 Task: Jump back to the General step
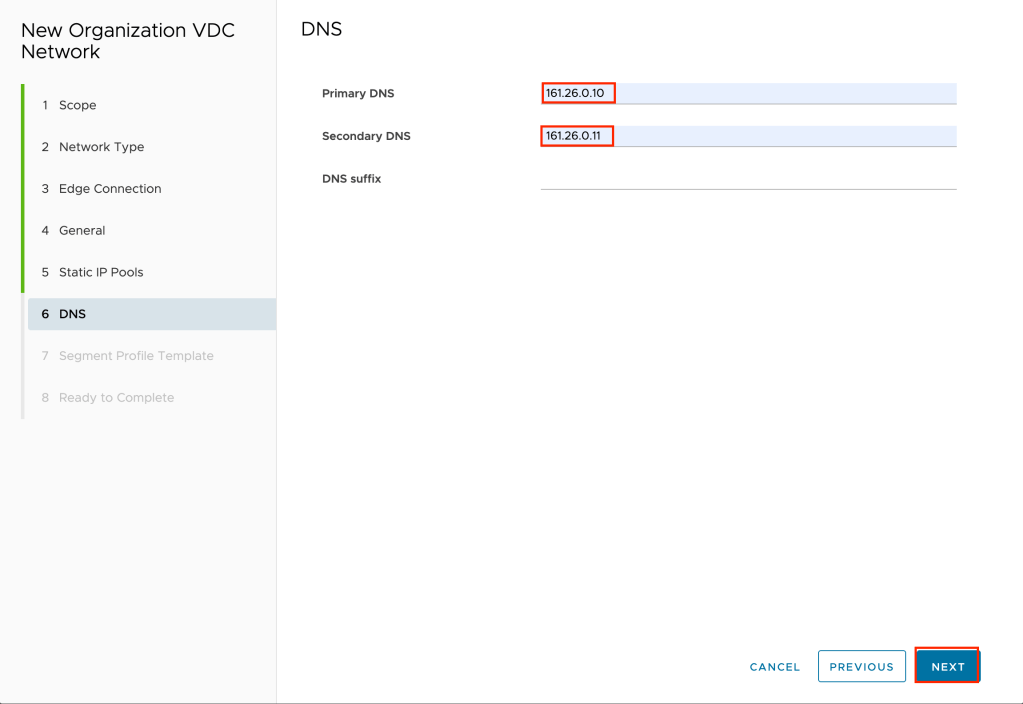81,231
